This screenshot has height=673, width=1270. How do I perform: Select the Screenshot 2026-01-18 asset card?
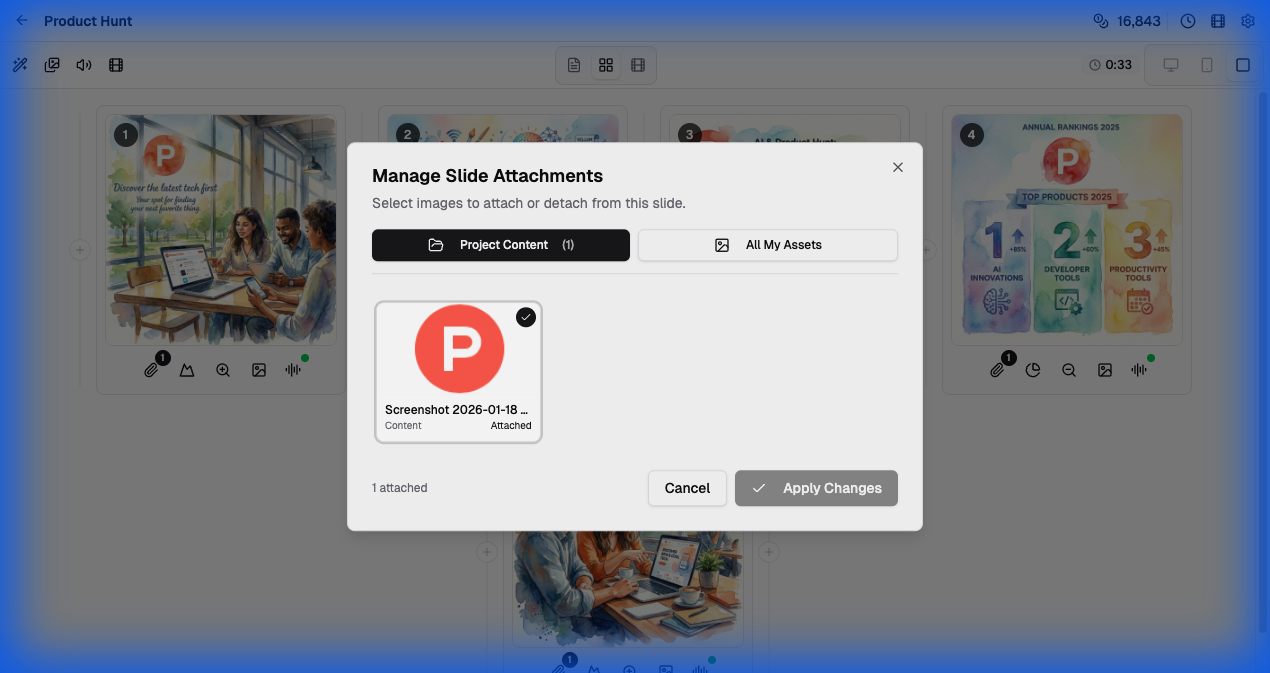pyautogui.click(x=458, y=372)
